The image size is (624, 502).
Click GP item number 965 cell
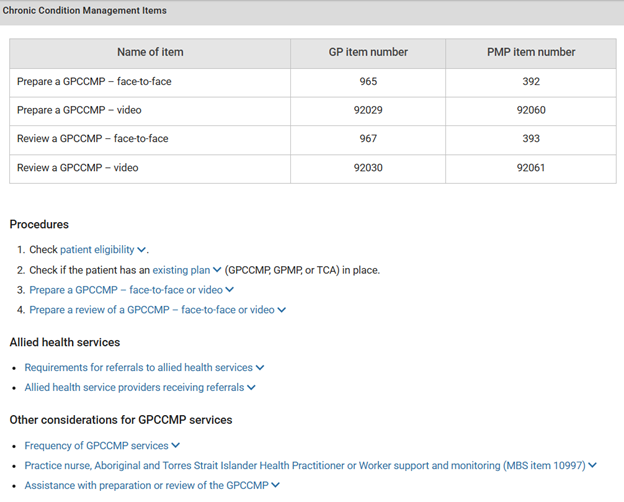coord(368,82)
